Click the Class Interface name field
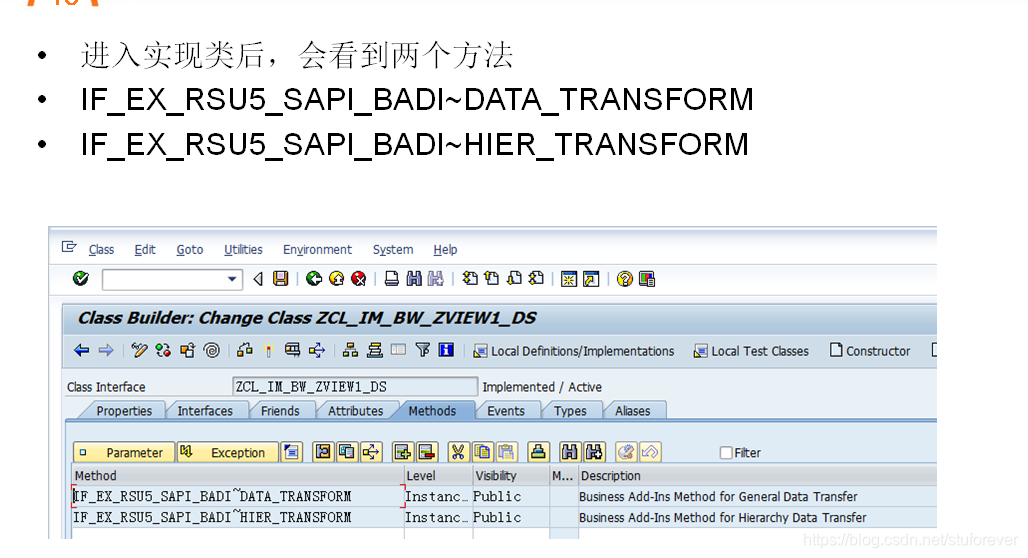Viewport: 1028px width, 558px height. (x=355, y=387)
